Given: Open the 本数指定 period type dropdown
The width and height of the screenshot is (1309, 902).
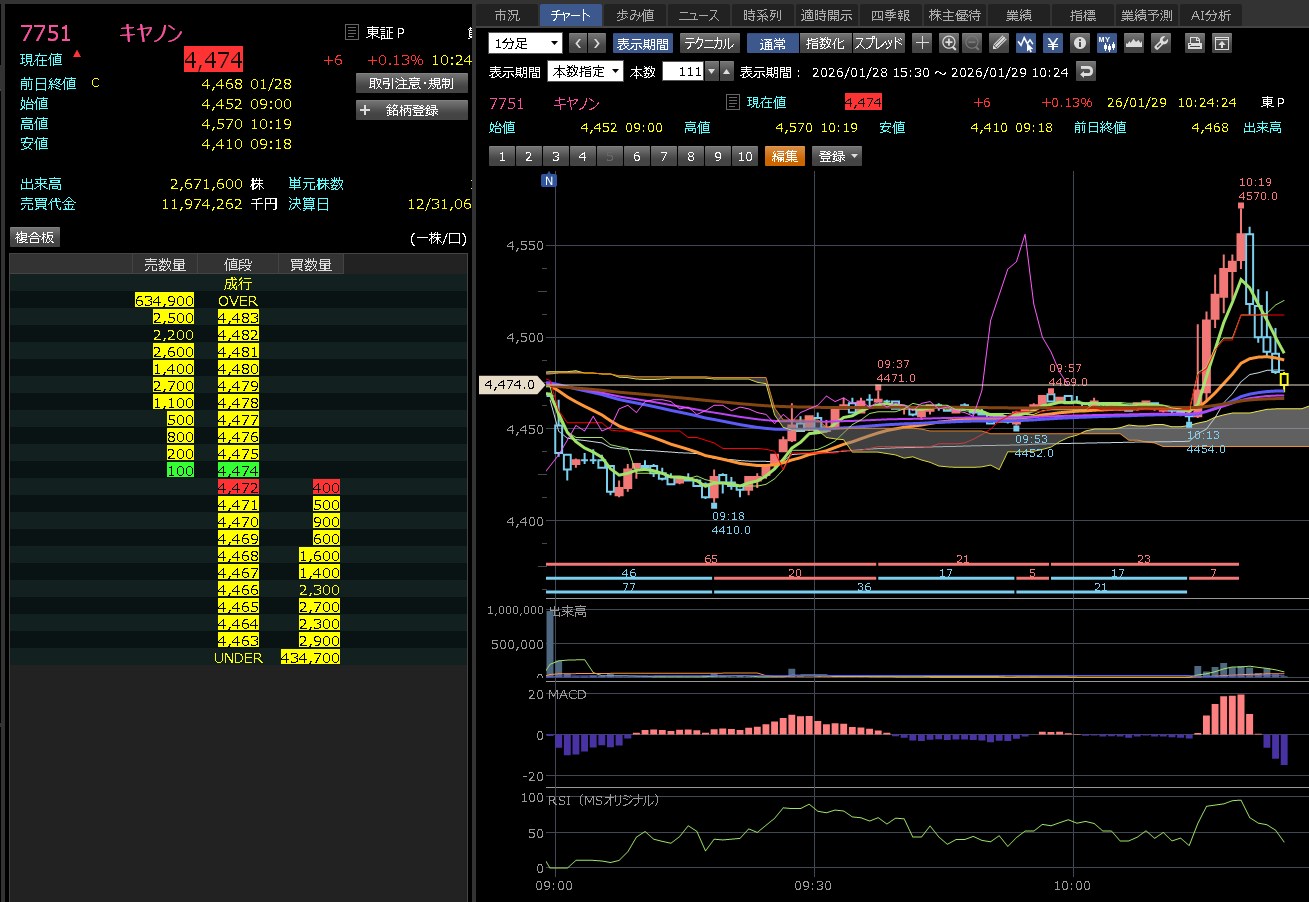Looking at the screenshot, I should click(x=586, y=71).
